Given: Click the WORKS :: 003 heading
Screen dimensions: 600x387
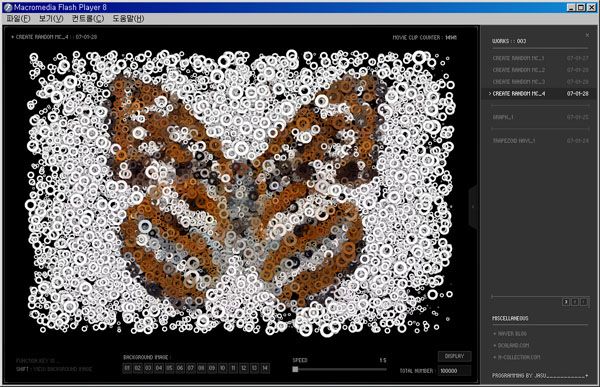Looking at the screenshot, I should click(x=509, y=41).
